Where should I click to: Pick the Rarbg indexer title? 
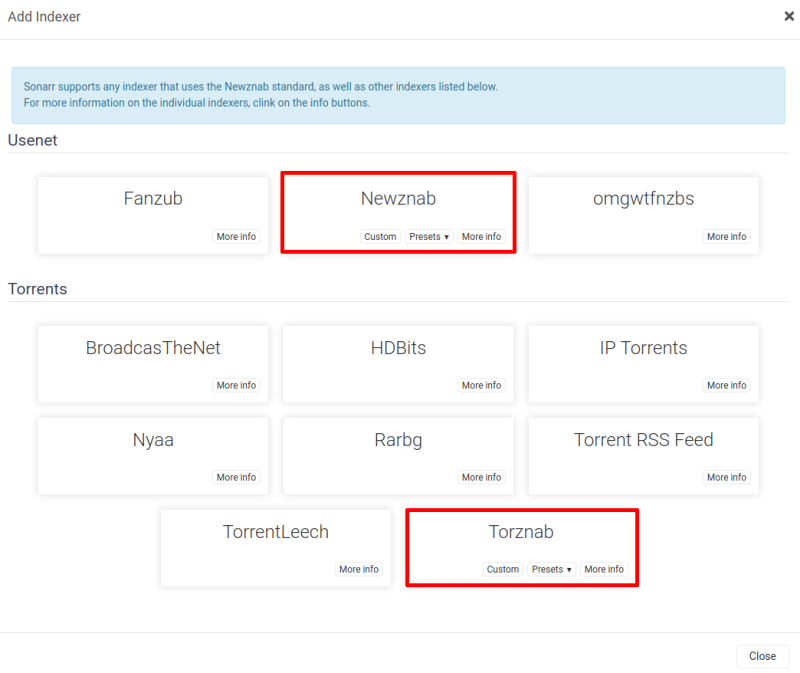tap(398, 440)
